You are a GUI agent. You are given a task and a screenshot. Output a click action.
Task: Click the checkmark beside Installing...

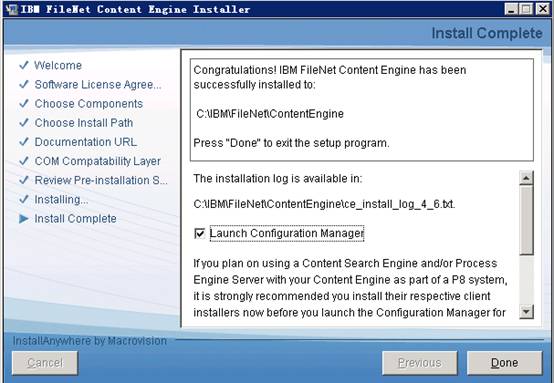[x=24, y=199]
